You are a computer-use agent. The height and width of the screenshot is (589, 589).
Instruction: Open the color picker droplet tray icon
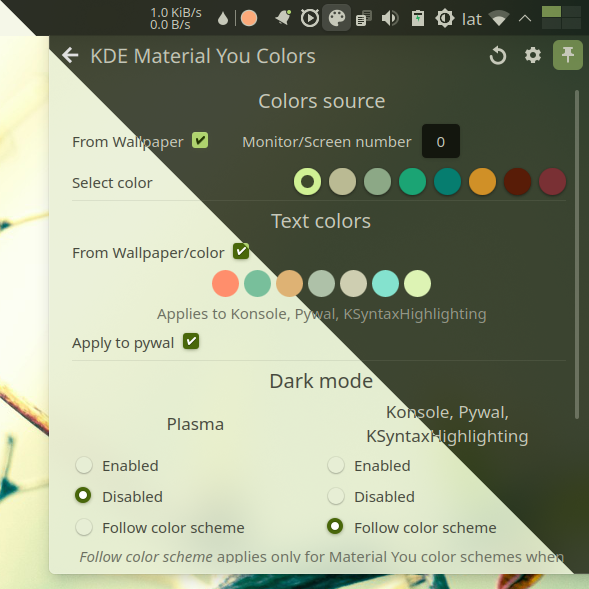click(223, 18)
